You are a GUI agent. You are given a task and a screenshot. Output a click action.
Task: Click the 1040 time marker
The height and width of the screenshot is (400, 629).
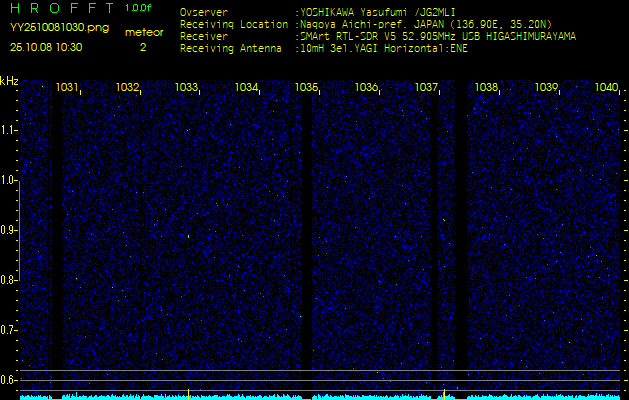point(606,88)
